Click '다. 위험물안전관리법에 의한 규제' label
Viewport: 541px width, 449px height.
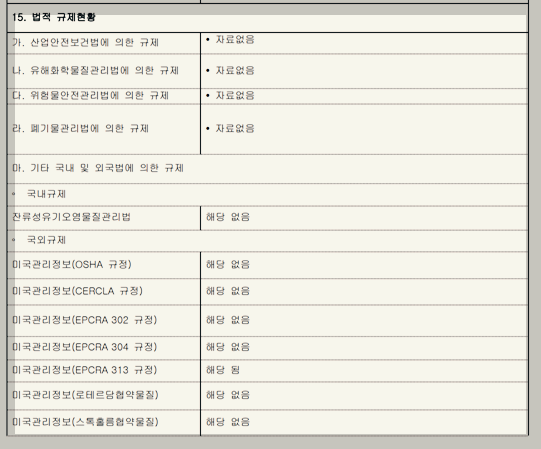[90, 95]
